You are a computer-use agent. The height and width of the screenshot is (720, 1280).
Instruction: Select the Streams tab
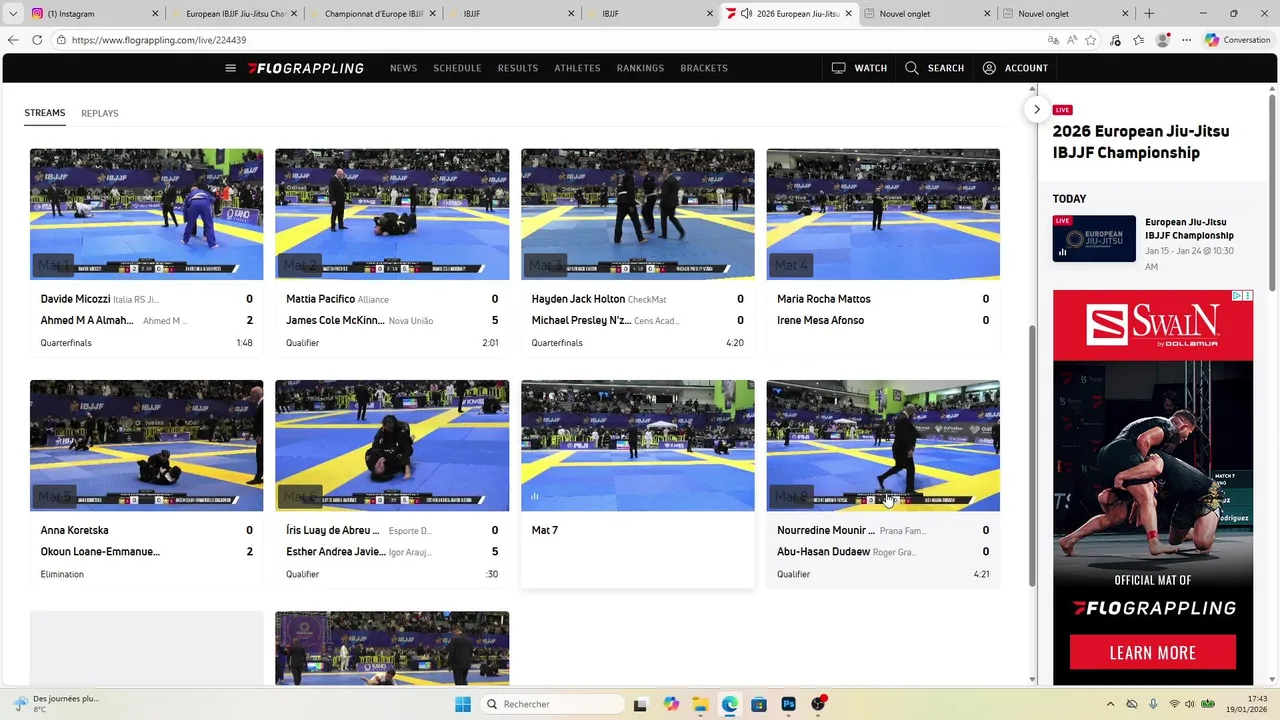pos(45,113)
